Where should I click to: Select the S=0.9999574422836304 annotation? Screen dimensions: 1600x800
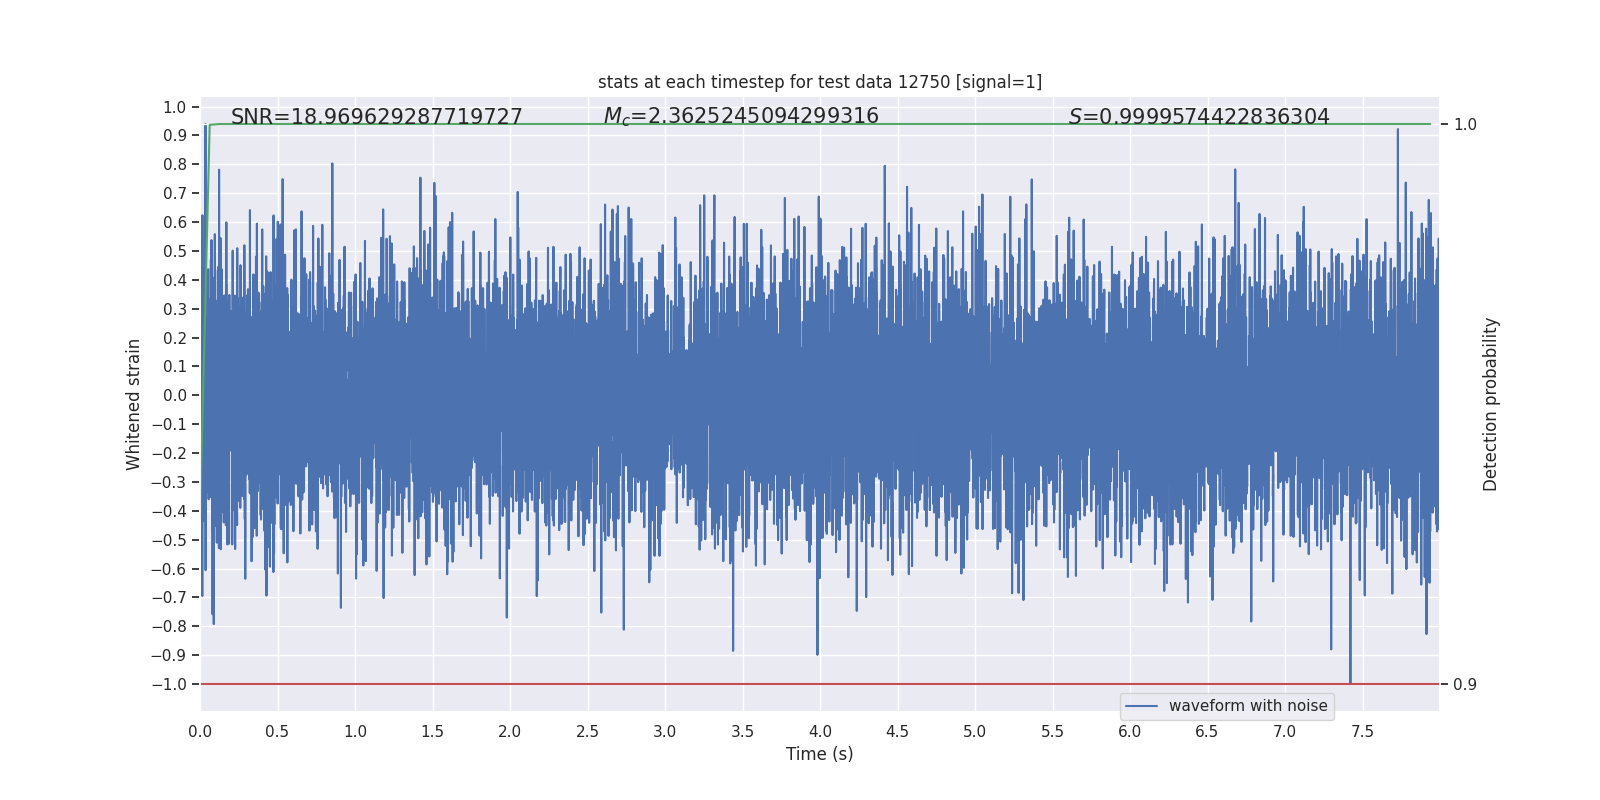[x=1199, y=117]
